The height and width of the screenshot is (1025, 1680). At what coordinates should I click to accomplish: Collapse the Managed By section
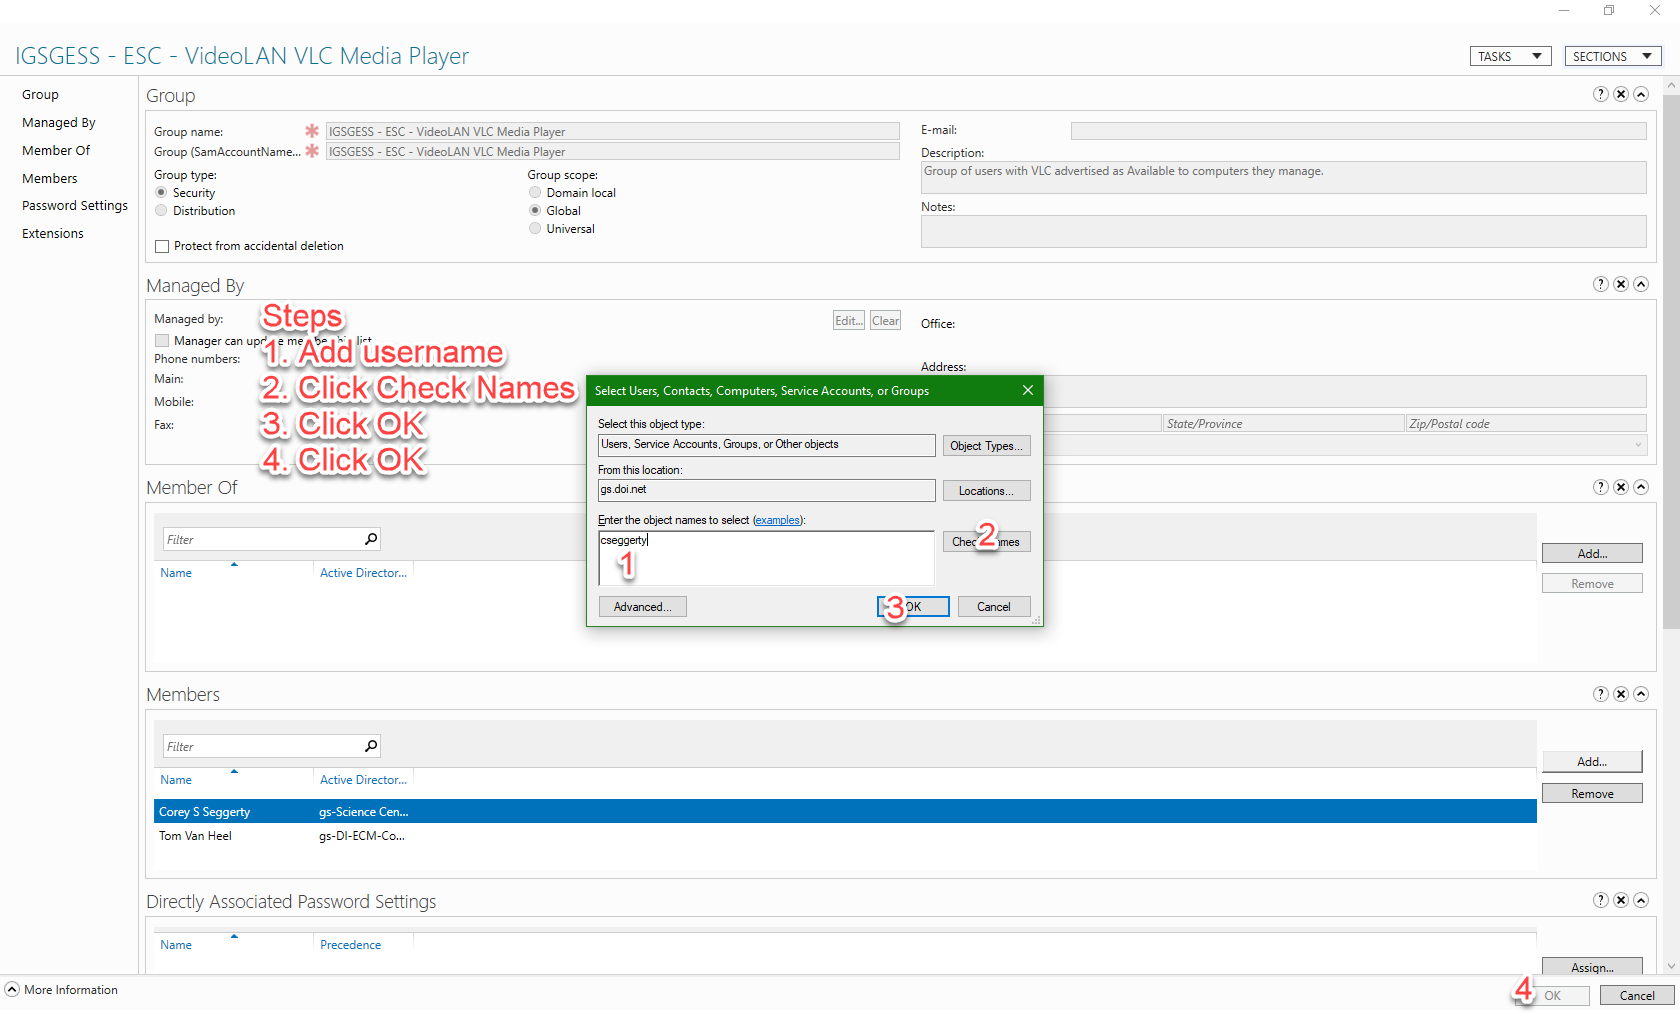[x=1641, y=284]
